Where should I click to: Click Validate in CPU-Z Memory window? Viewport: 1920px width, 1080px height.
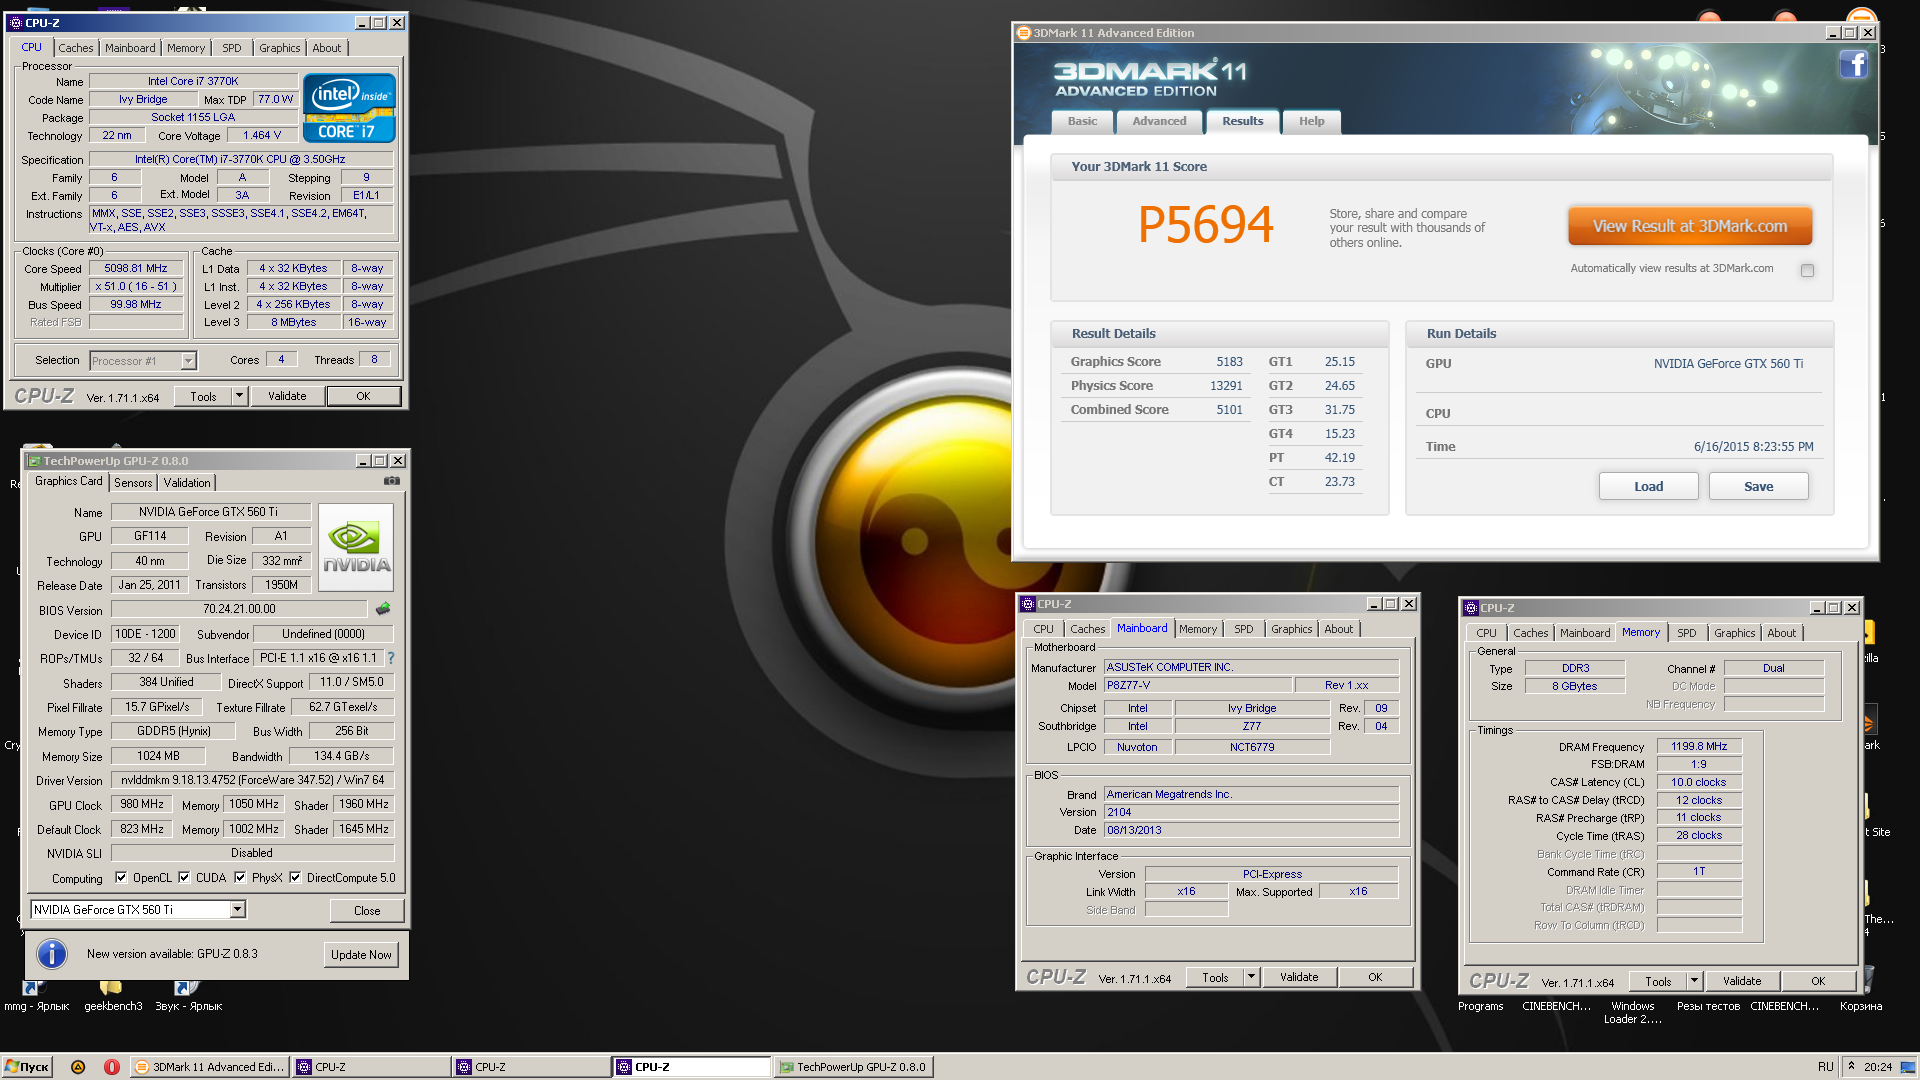coord(1741,981)
